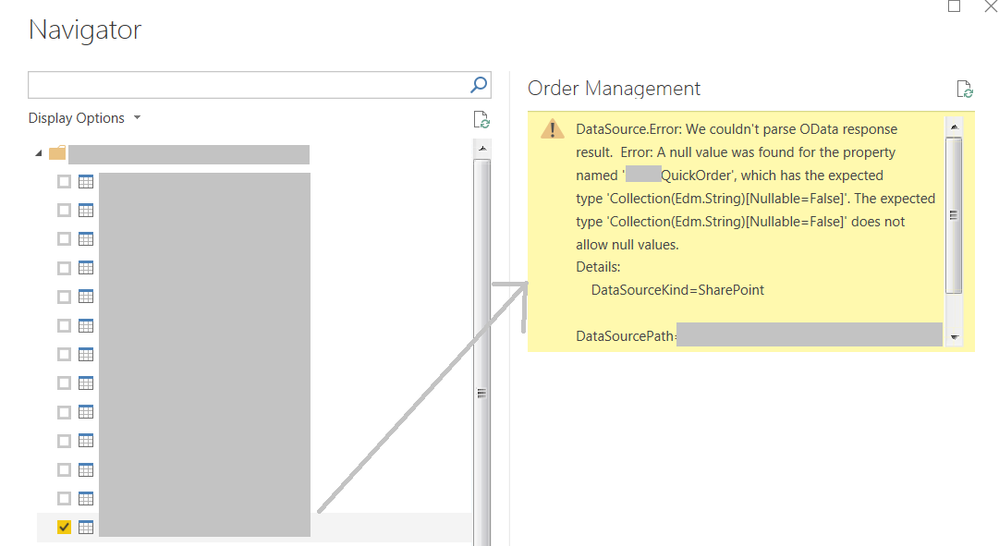This screenshot has width=999, height=546.
Task: Click the error message scrollbar thumb
Action: [954, 215]
